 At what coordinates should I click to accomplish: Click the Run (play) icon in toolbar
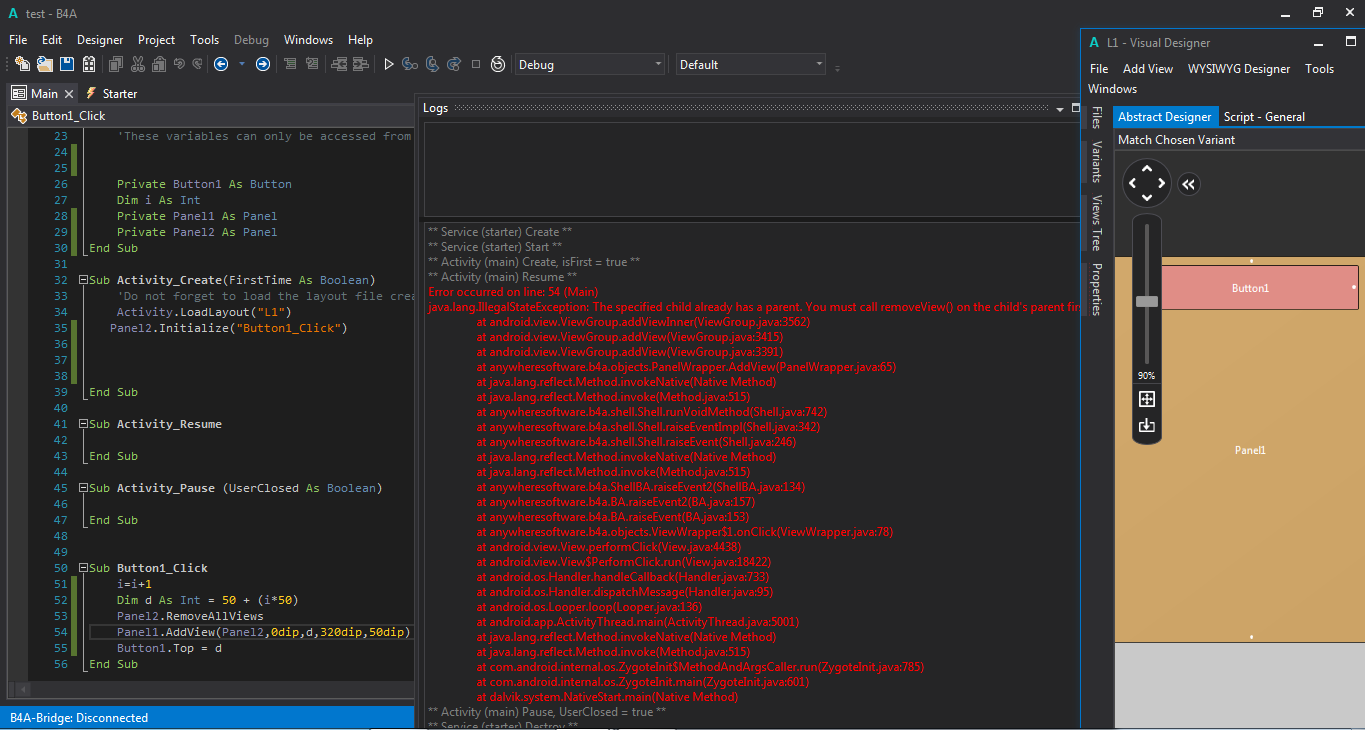389,64
